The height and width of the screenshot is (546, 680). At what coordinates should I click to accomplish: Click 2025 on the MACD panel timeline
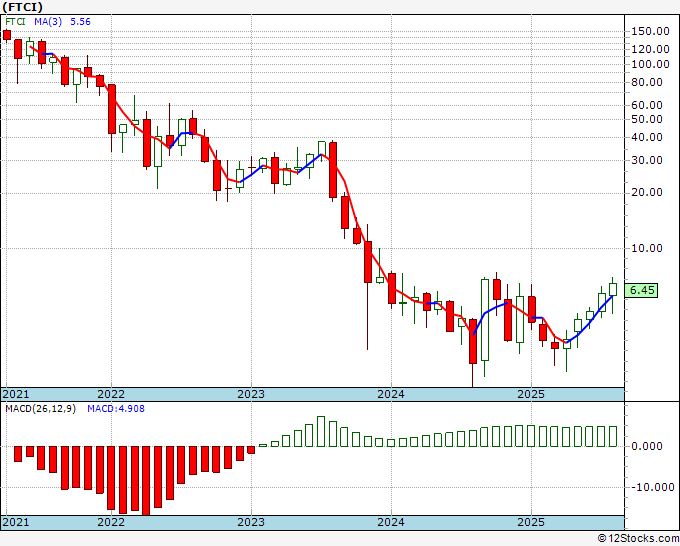(x=531, y=522)
